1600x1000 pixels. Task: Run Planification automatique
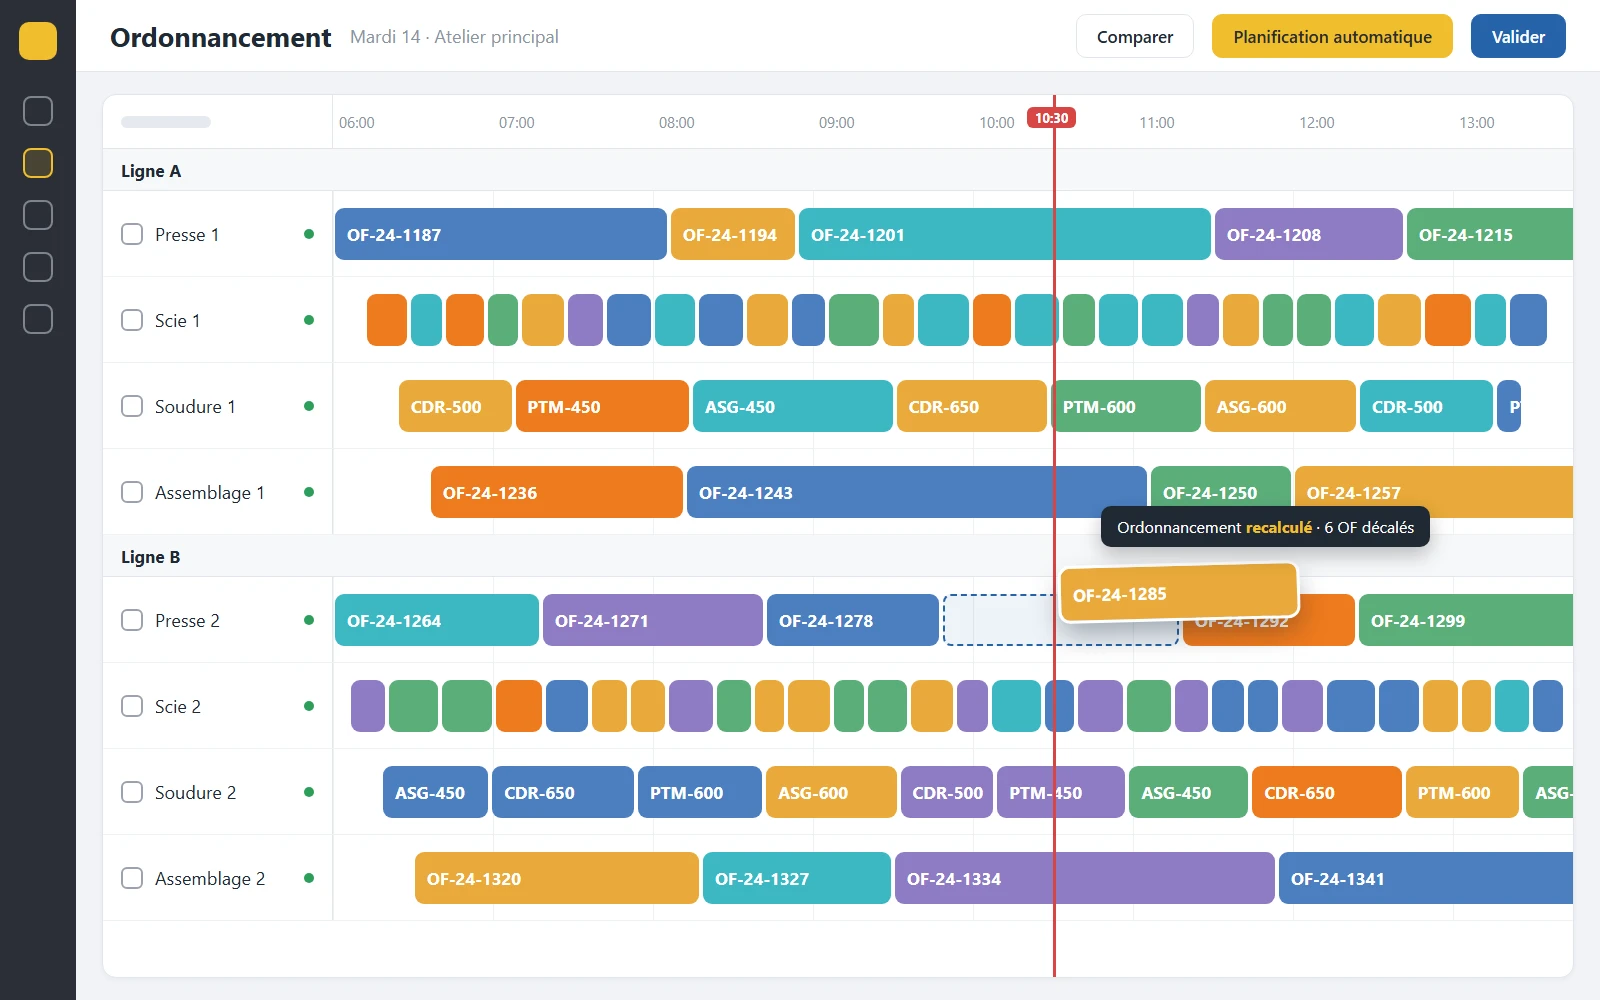click(1332, 37)
